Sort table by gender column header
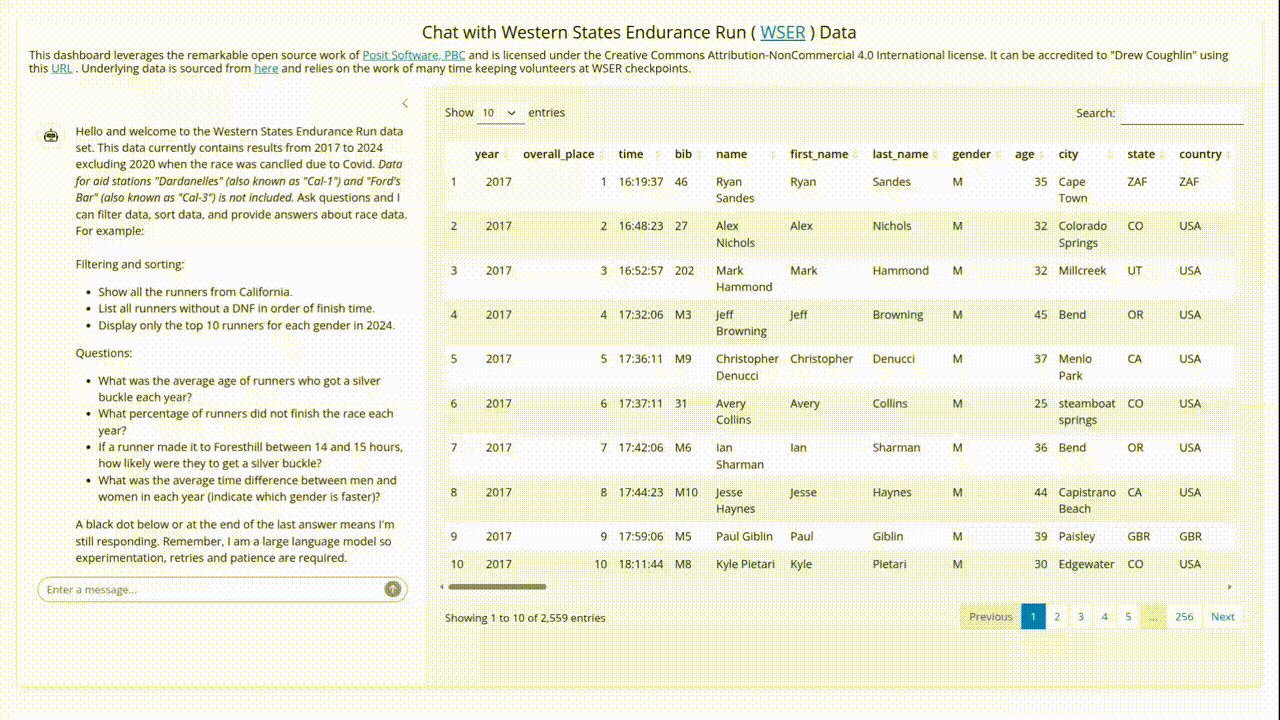Viewport: 1280px width, 720px height. coord(971,155)
